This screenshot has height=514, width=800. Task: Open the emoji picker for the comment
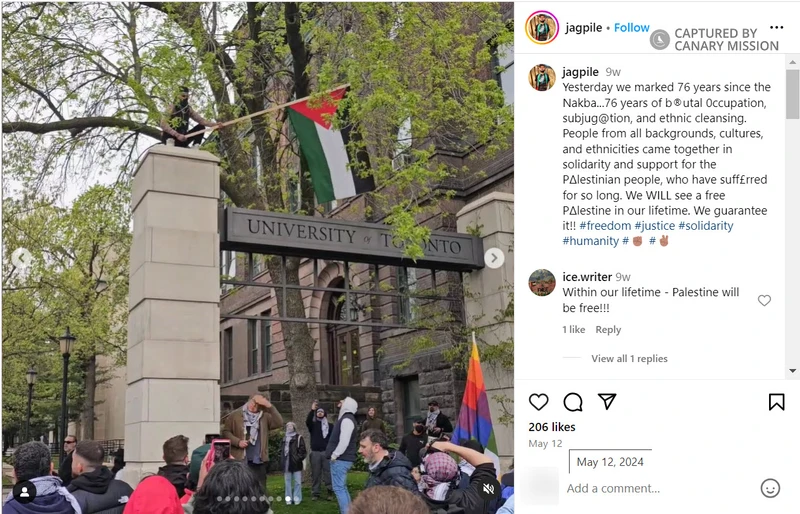click(x=770, y=488)
